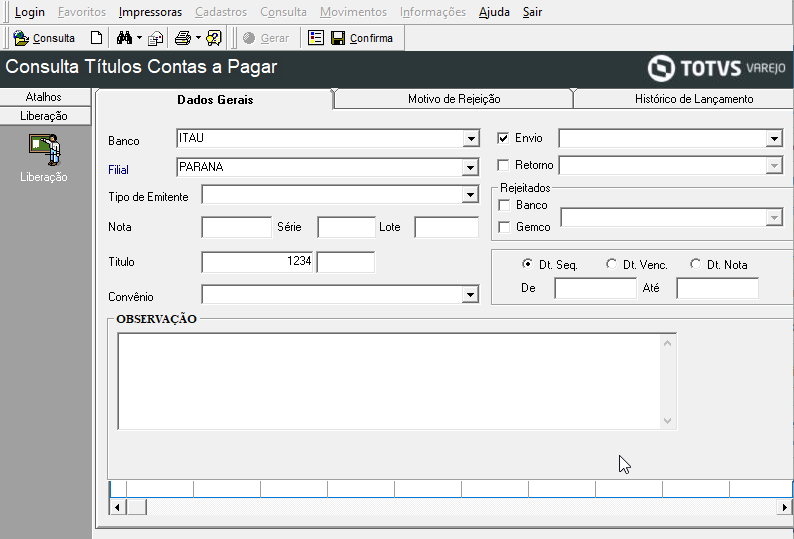Open the Login menu

click(29, 12)
